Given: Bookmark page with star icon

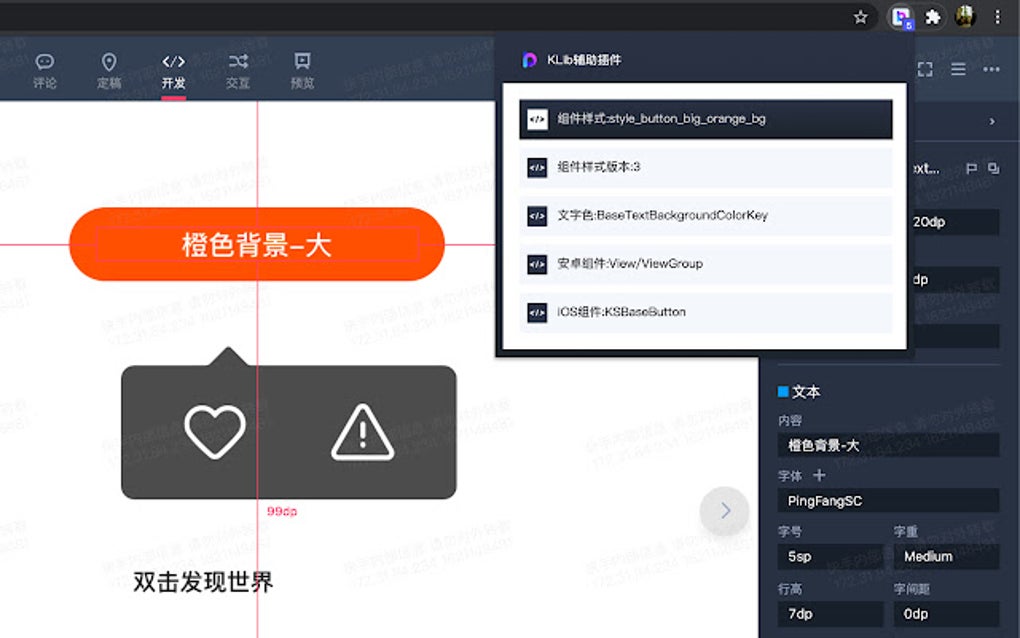Looking at the screenshot, I should (861, 17).
